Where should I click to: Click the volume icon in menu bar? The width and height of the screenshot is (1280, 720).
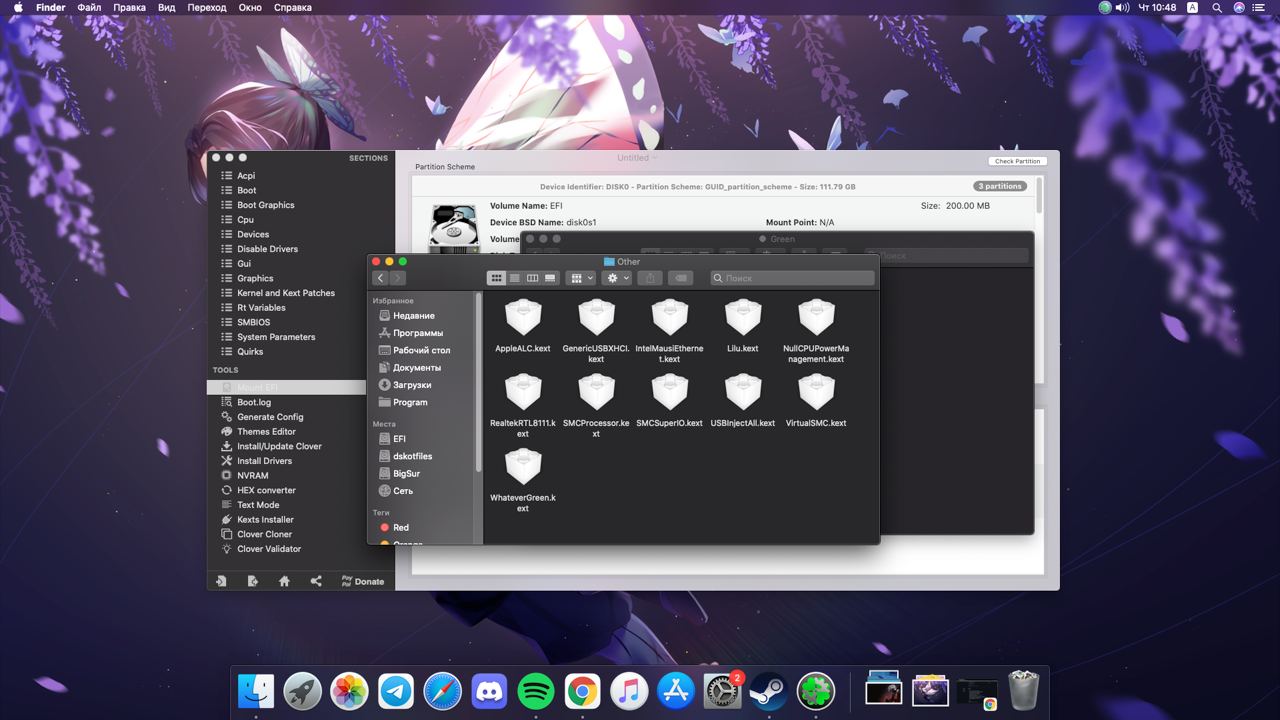click(1122, 7)
